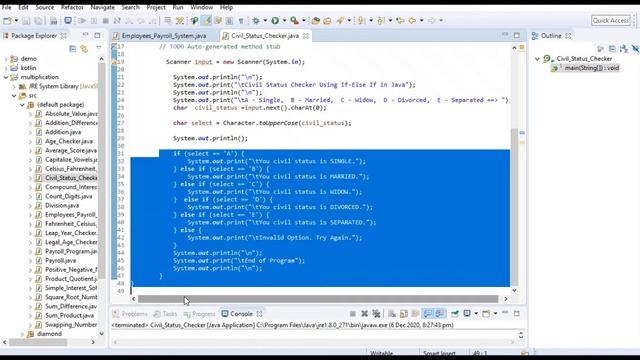Viewport: 640px width, 360px height.
Task: Toggle Mark Occurrences in toolbar
Action: click(206, 20)
